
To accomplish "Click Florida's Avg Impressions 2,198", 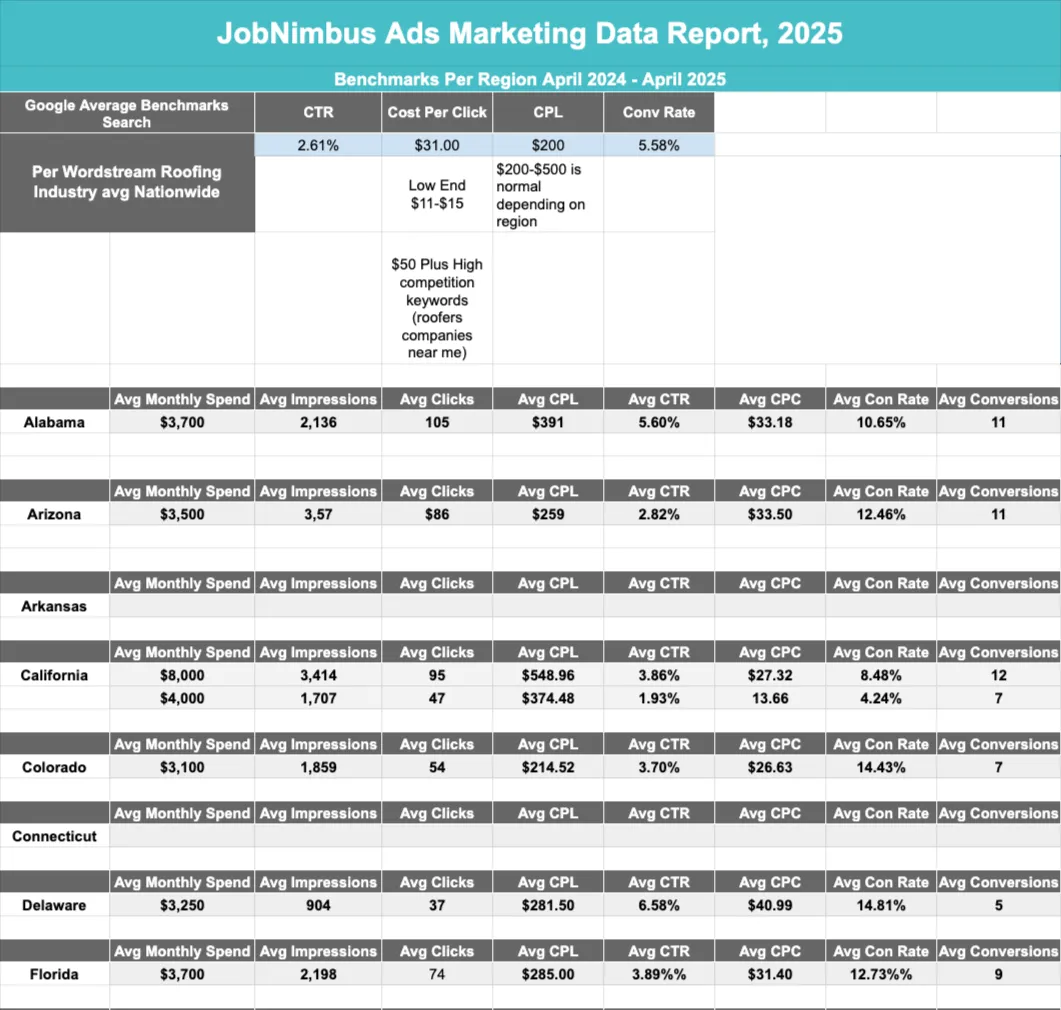I will click(x=318, y=974).
